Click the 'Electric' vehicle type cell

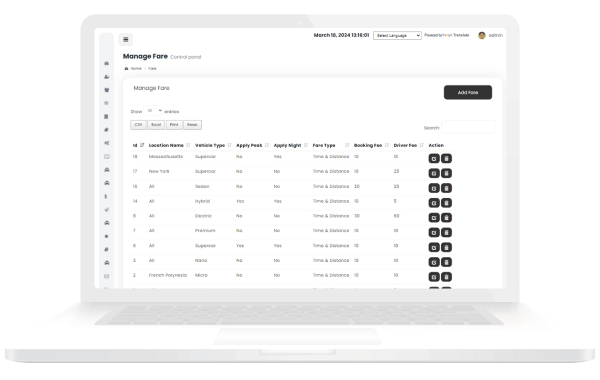(x=203, y=216)
